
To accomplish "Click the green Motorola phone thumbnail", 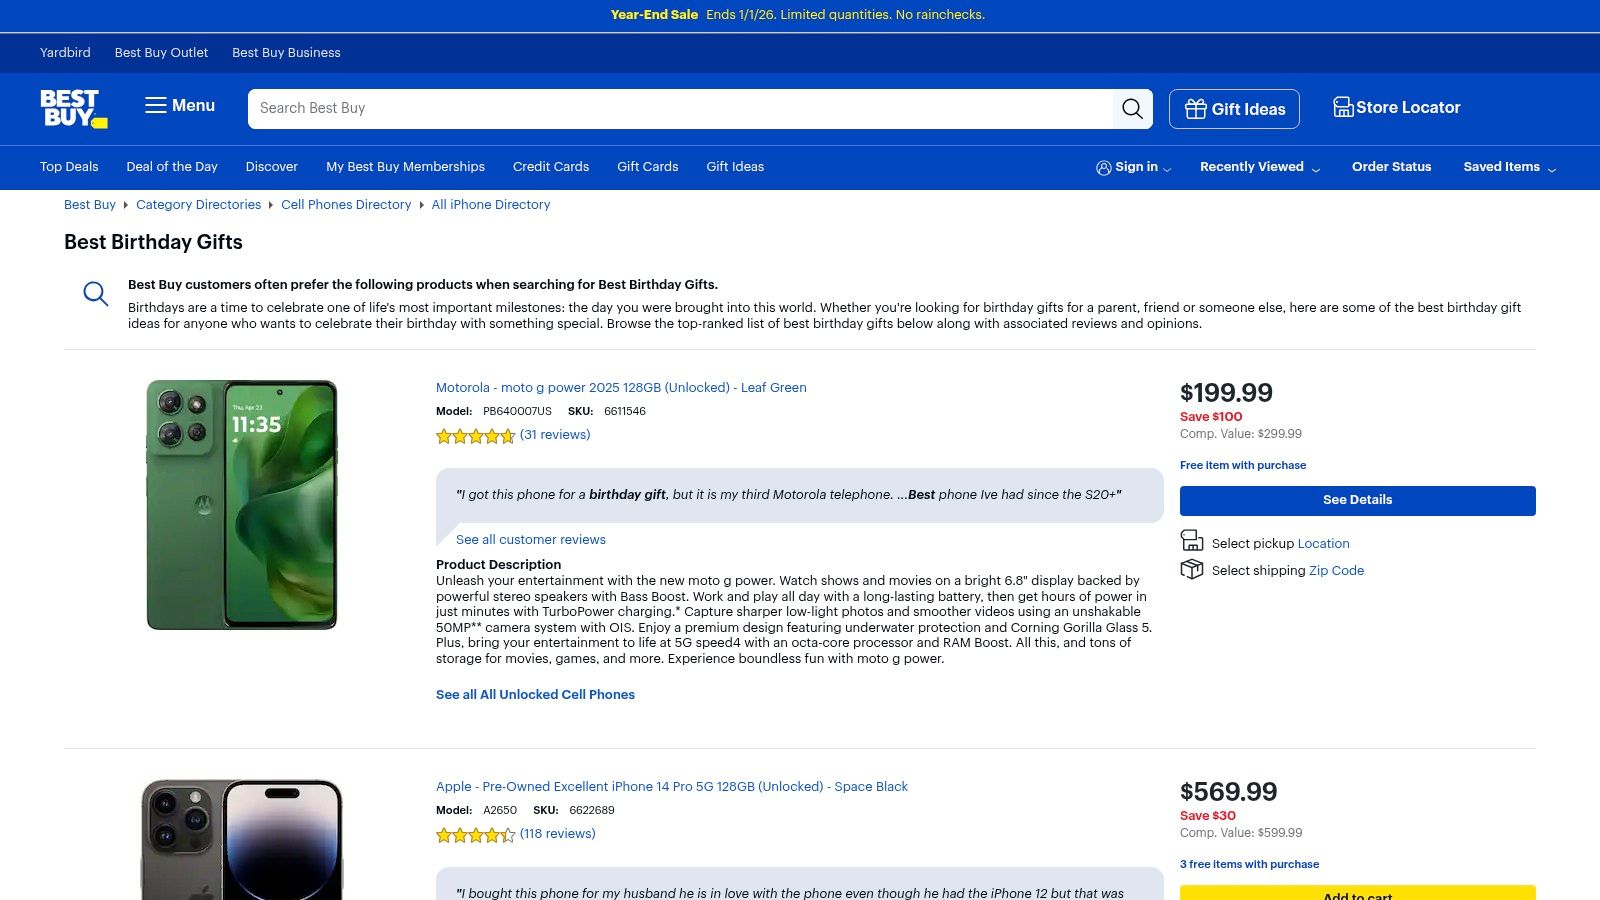I will tap(242, 505).
